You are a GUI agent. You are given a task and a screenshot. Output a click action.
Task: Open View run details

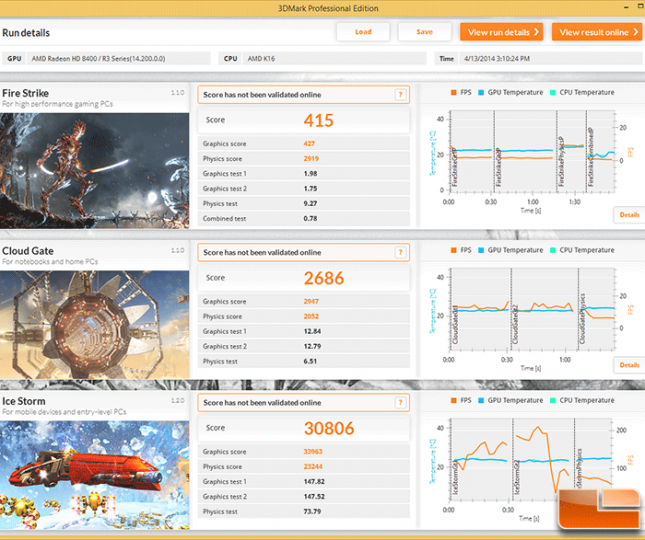click(501, 32)
